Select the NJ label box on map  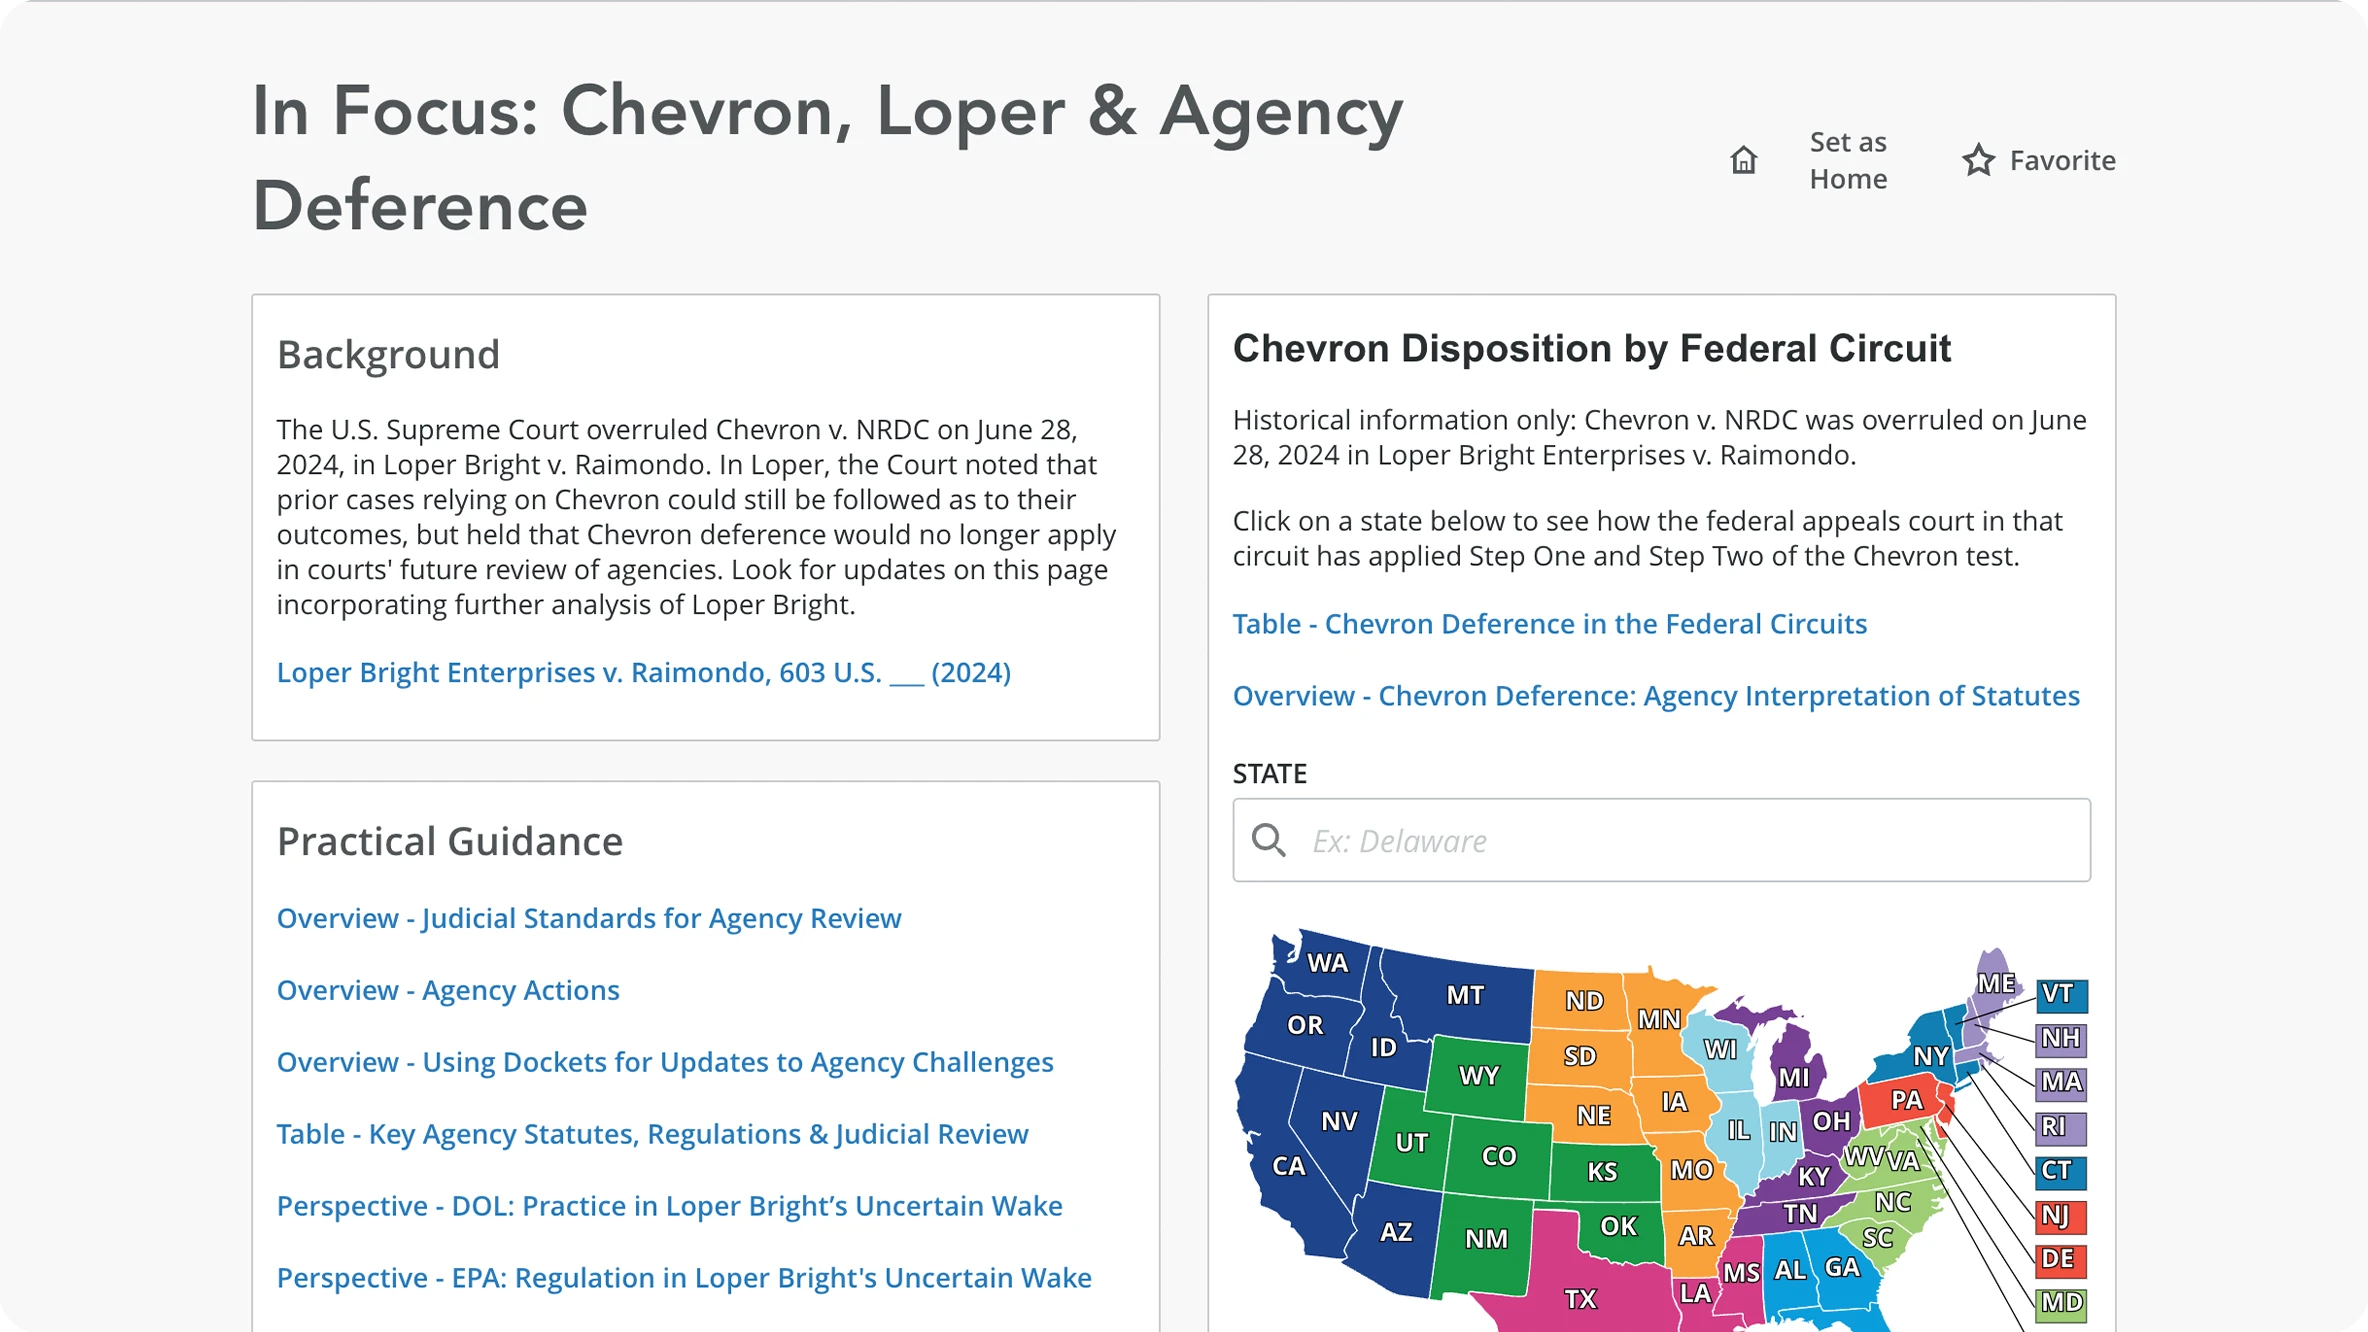point(2060,1215)
